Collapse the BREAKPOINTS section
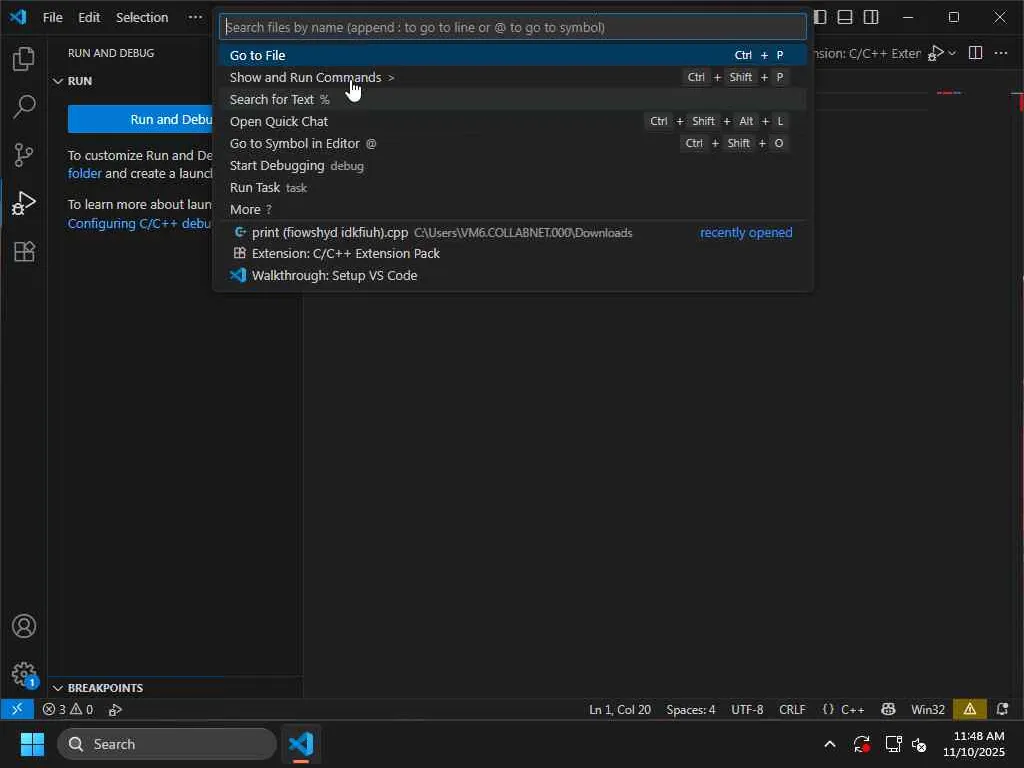 click(x=57, y=688)
